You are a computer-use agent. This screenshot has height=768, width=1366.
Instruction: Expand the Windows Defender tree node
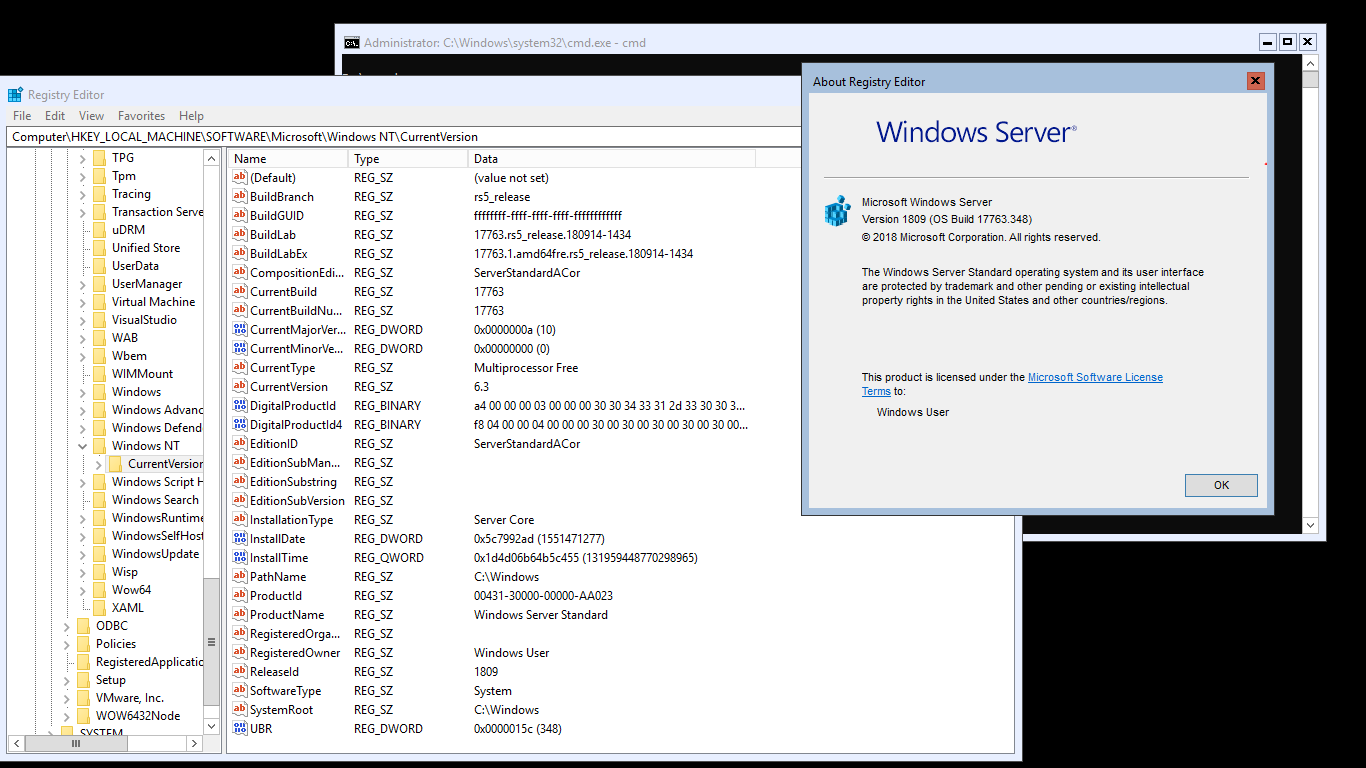(83, 428)
